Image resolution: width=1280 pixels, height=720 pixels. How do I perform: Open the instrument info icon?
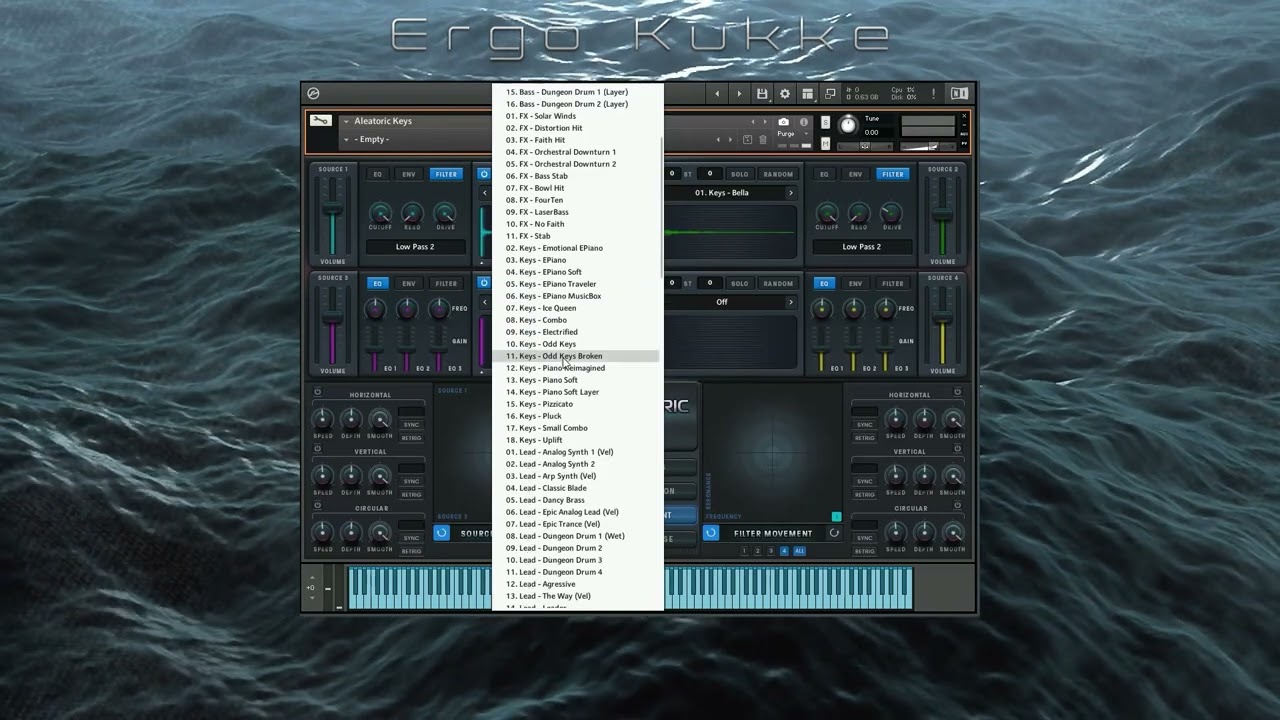(x=804, y=122)
